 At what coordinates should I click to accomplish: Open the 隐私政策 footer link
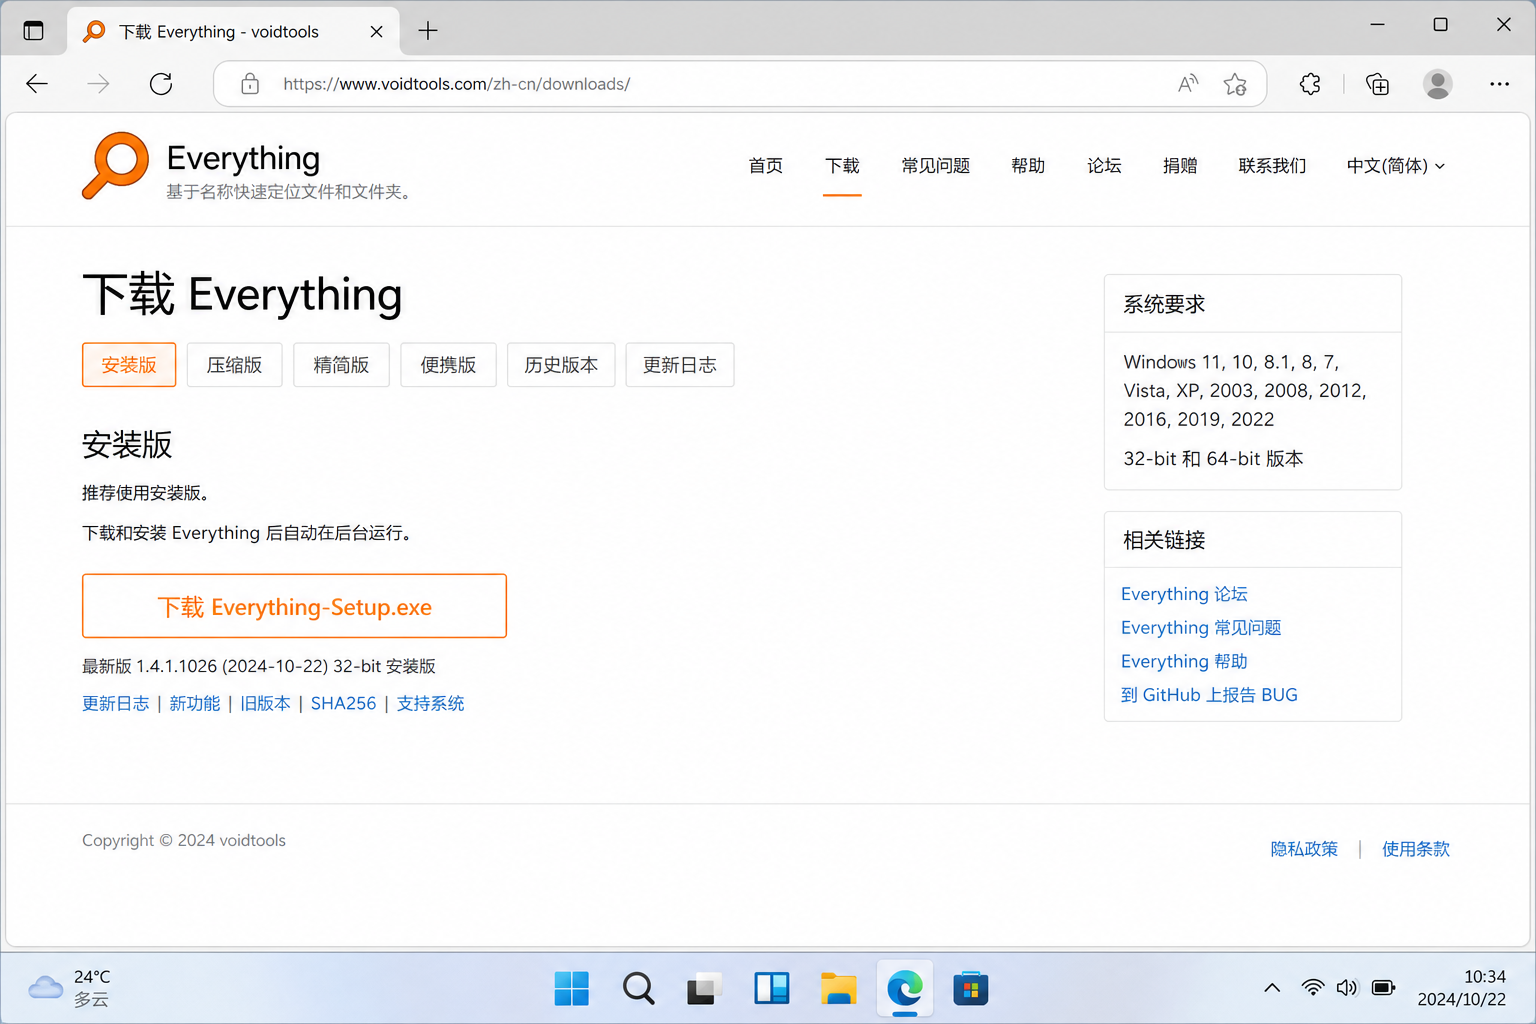(1304, 849)
